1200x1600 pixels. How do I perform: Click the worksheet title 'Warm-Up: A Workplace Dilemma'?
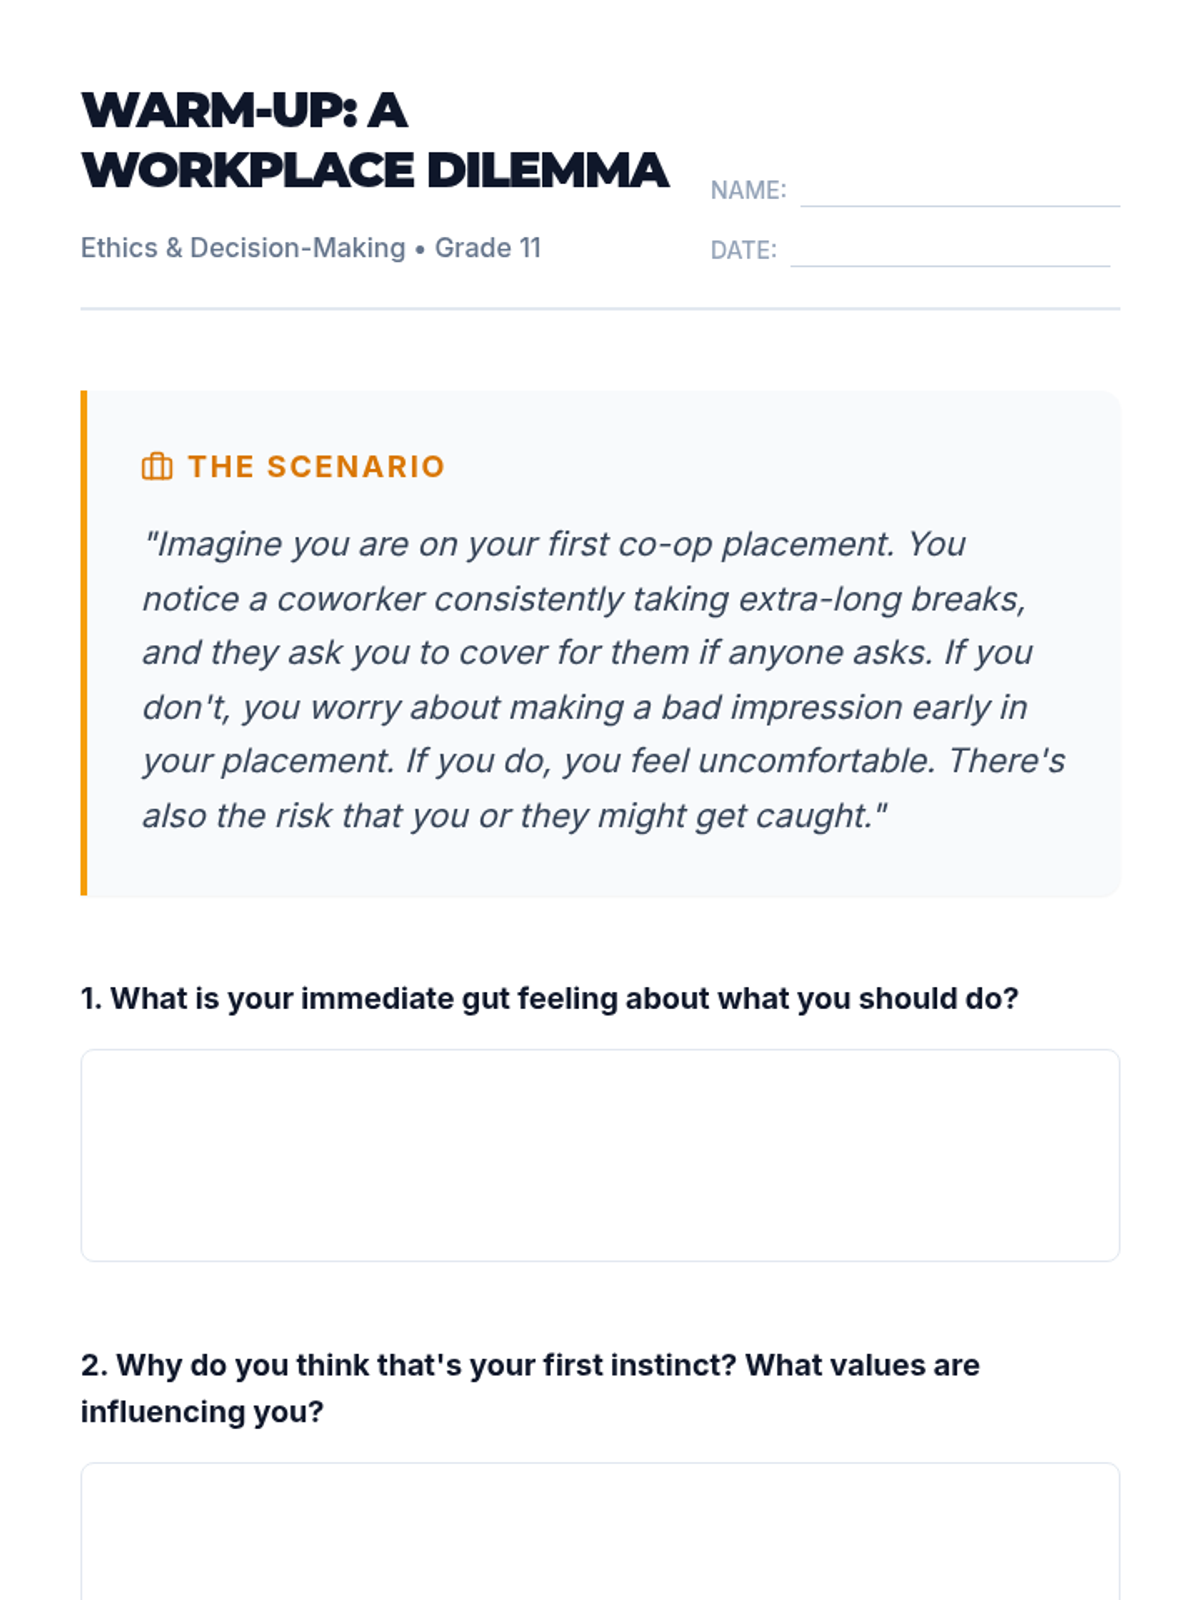click(x=375, y=140)
